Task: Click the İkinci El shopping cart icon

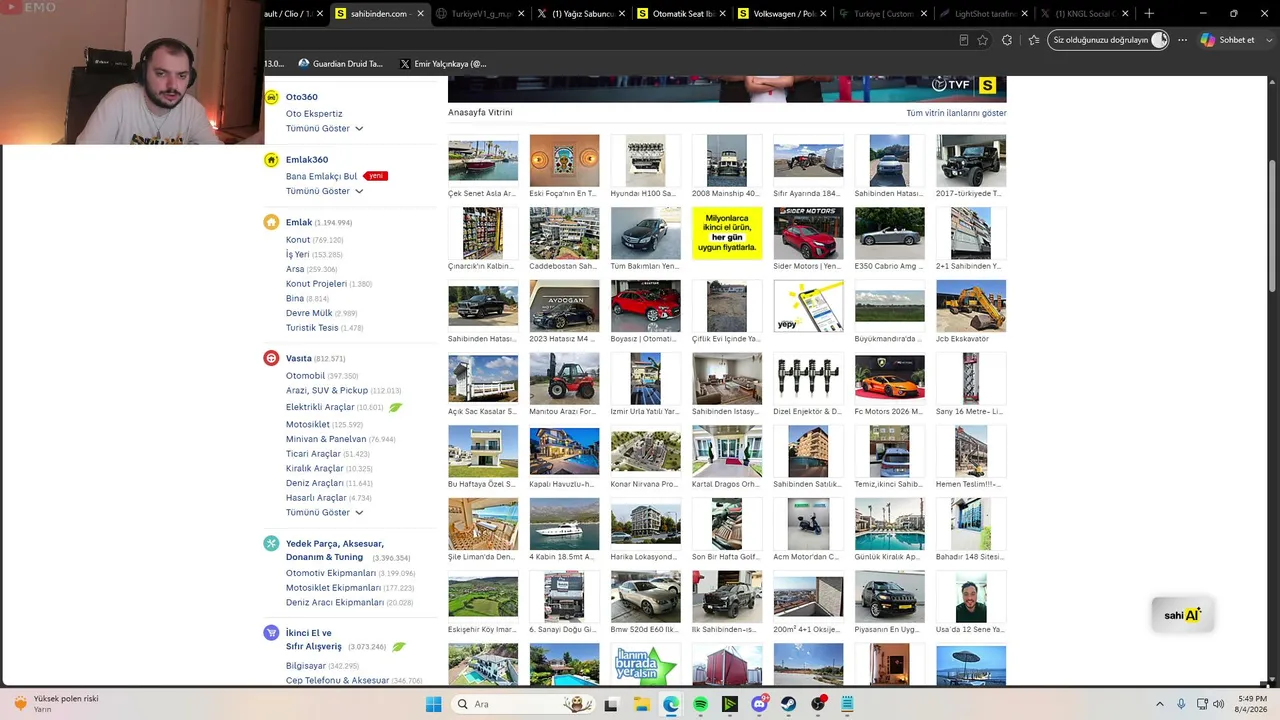Action: pos(271,633)
